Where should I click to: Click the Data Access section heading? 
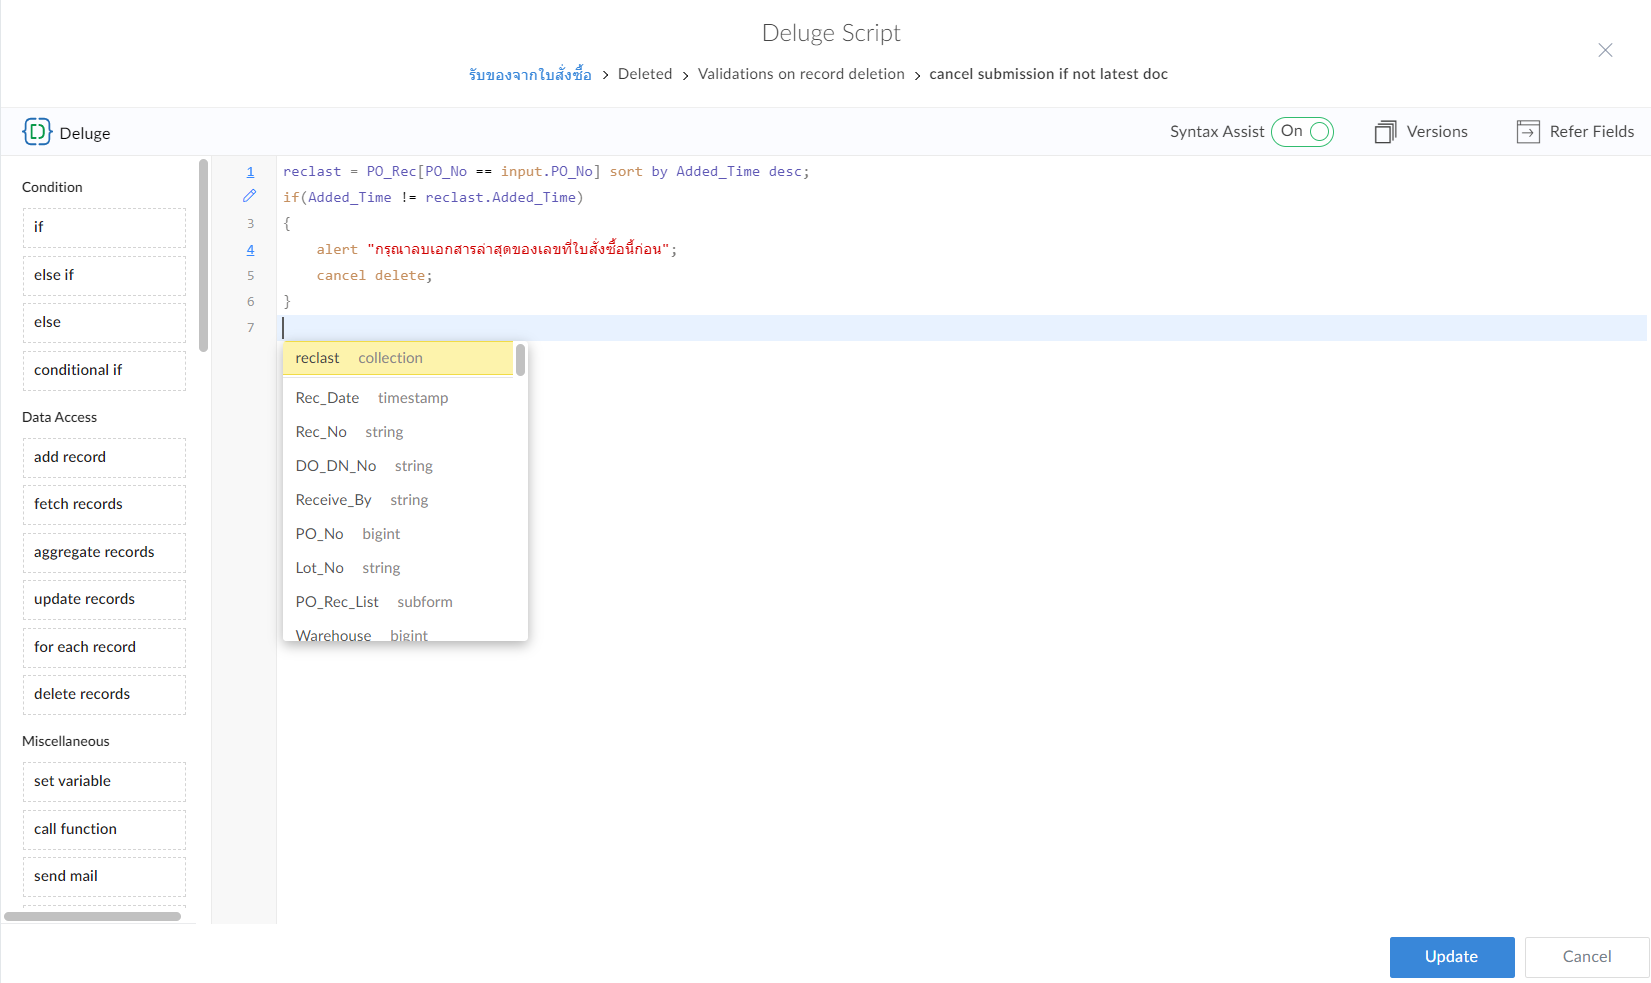pyautogui.click(x=59, y=417)
